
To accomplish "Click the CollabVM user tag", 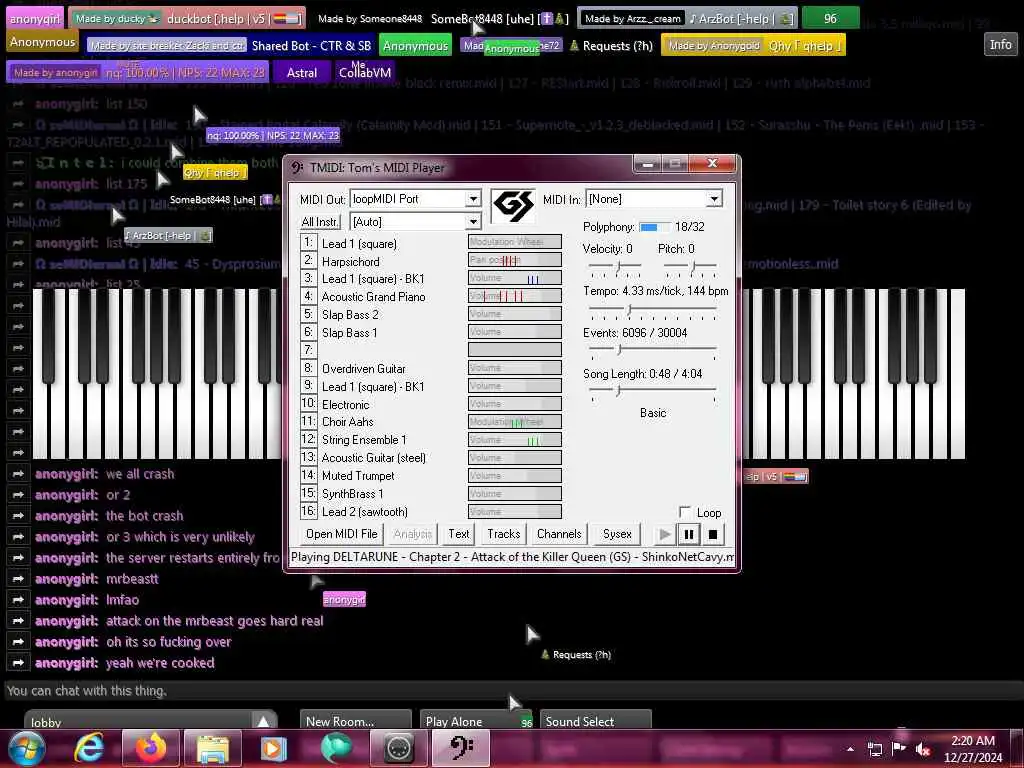I will pyautogui.click(x=364, y=72).
